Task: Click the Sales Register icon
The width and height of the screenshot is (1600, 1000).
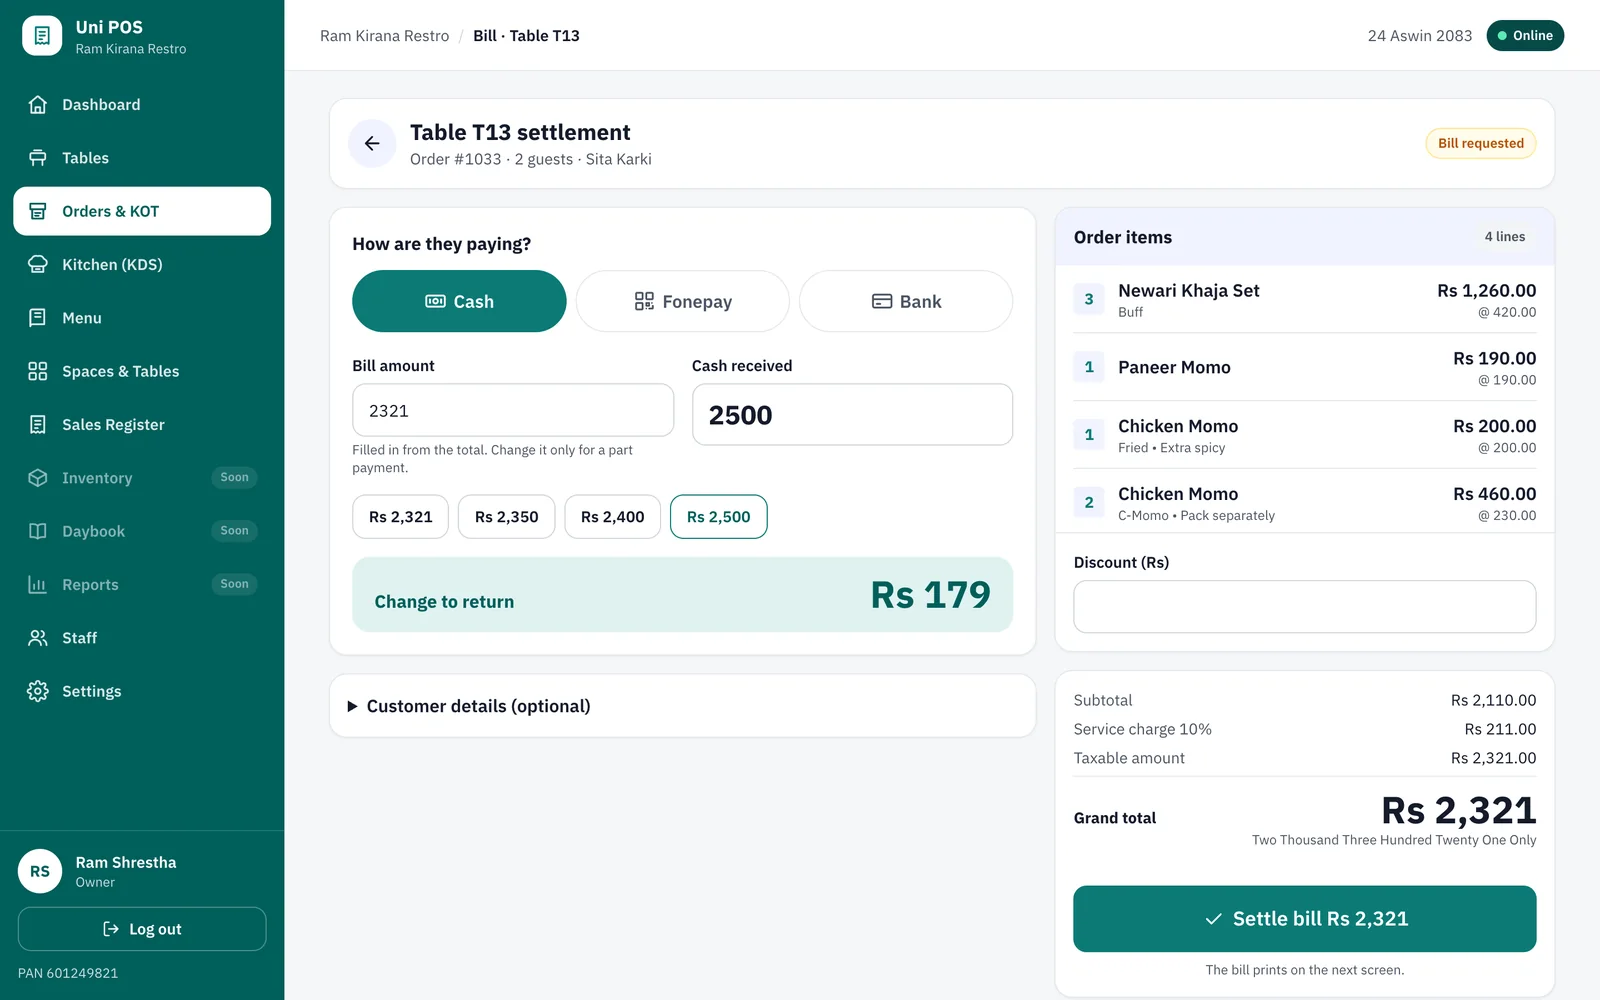Action: [x=38, y=425]
